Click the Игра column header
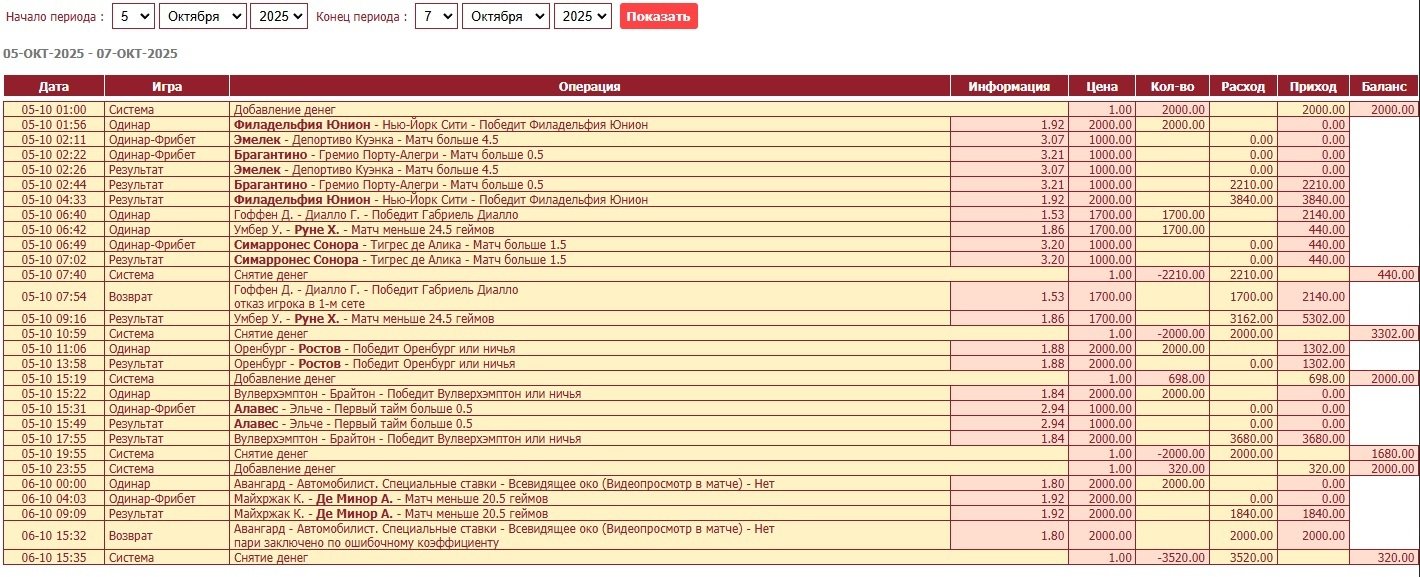 pos(167,87)
